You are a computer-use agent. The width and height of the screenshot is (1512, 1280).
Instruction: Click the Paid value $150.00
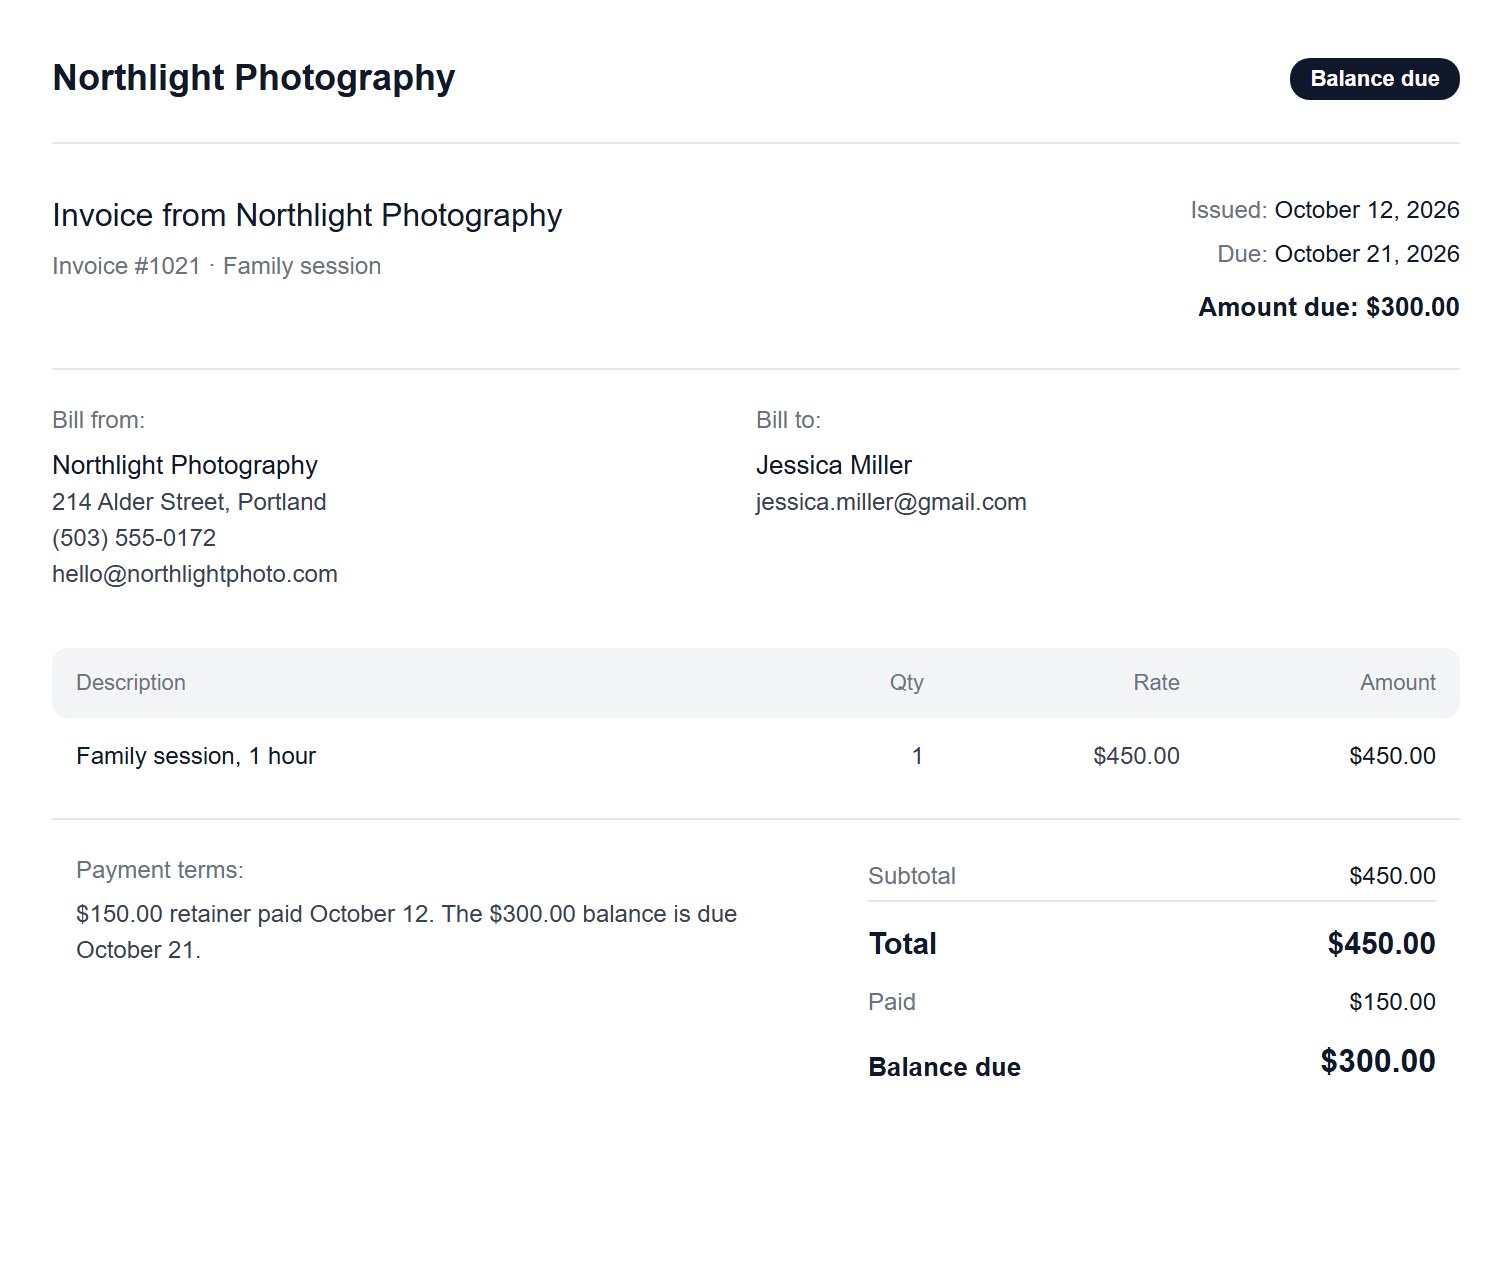(x=1392, y=1002)
